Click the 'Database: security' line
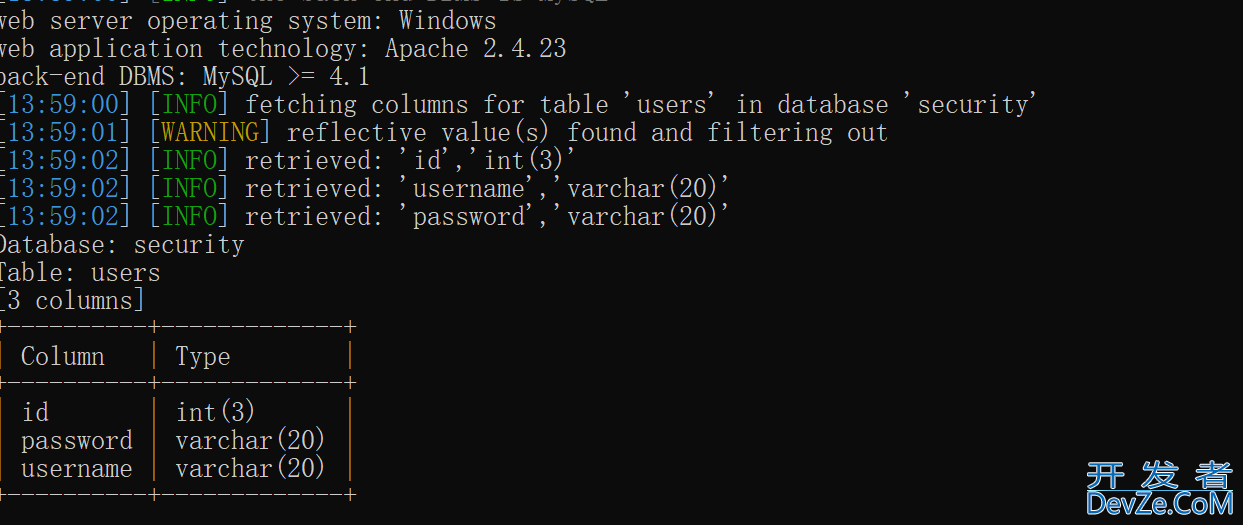The height and width of the screenshot is (525, 1243). 120,244
